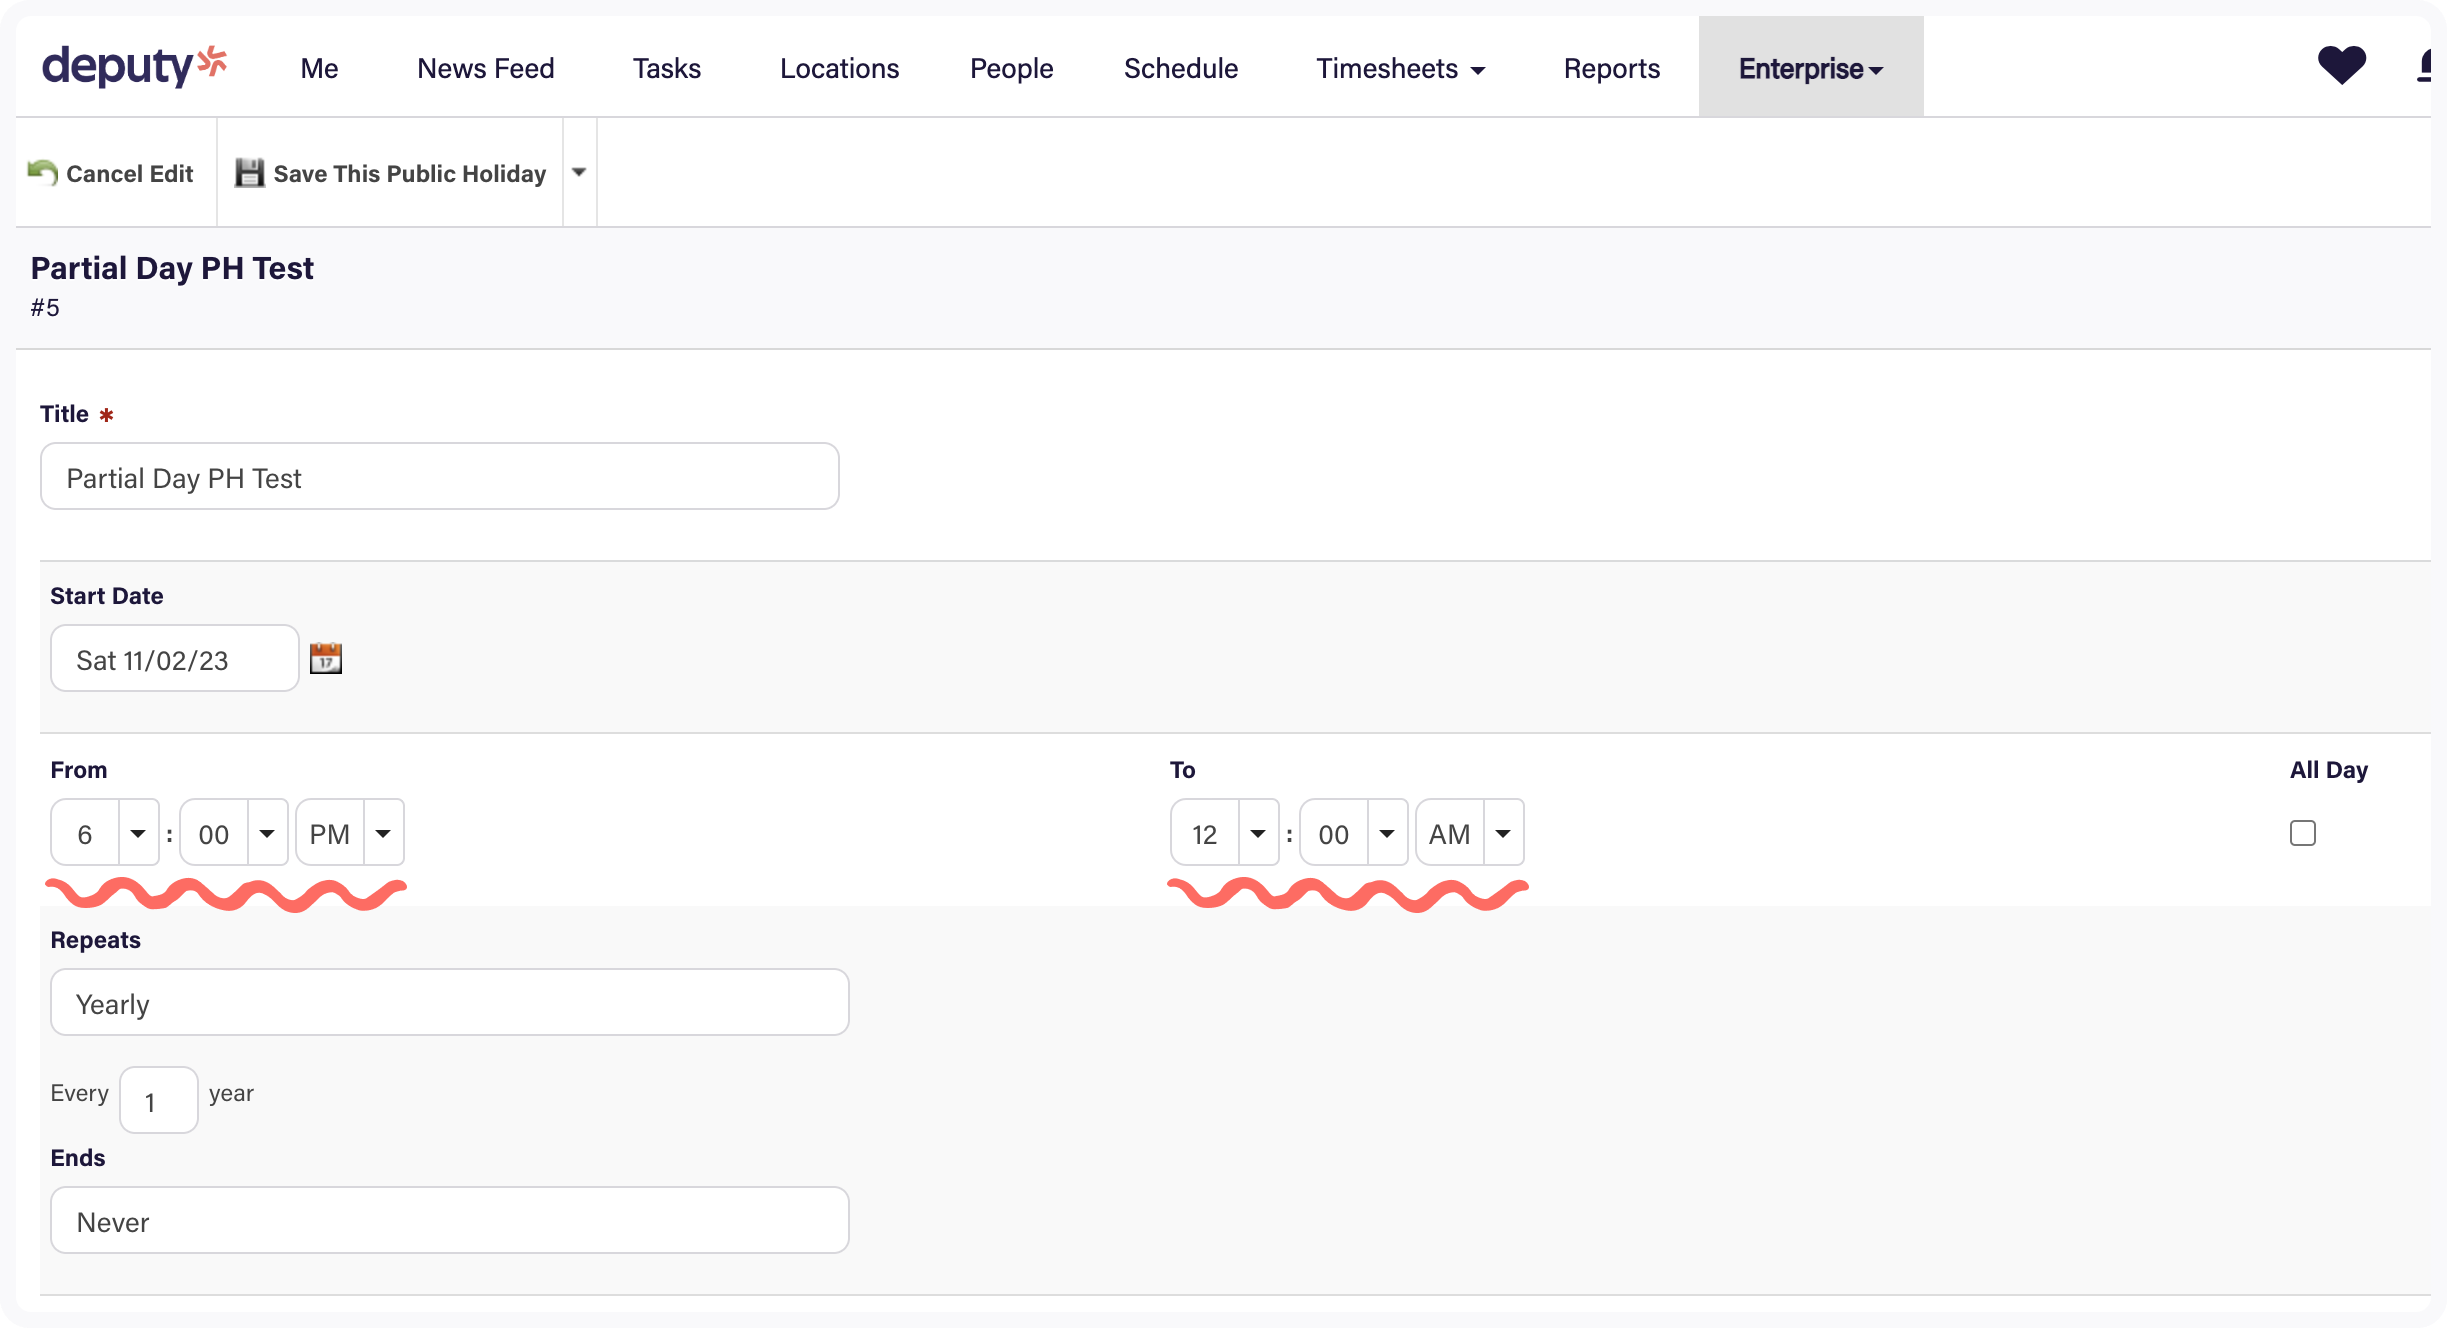The width and height of the screenshot is (2447, 1328).
Task: Open the Repeats Yearly select box
Action: point(449,1003)
